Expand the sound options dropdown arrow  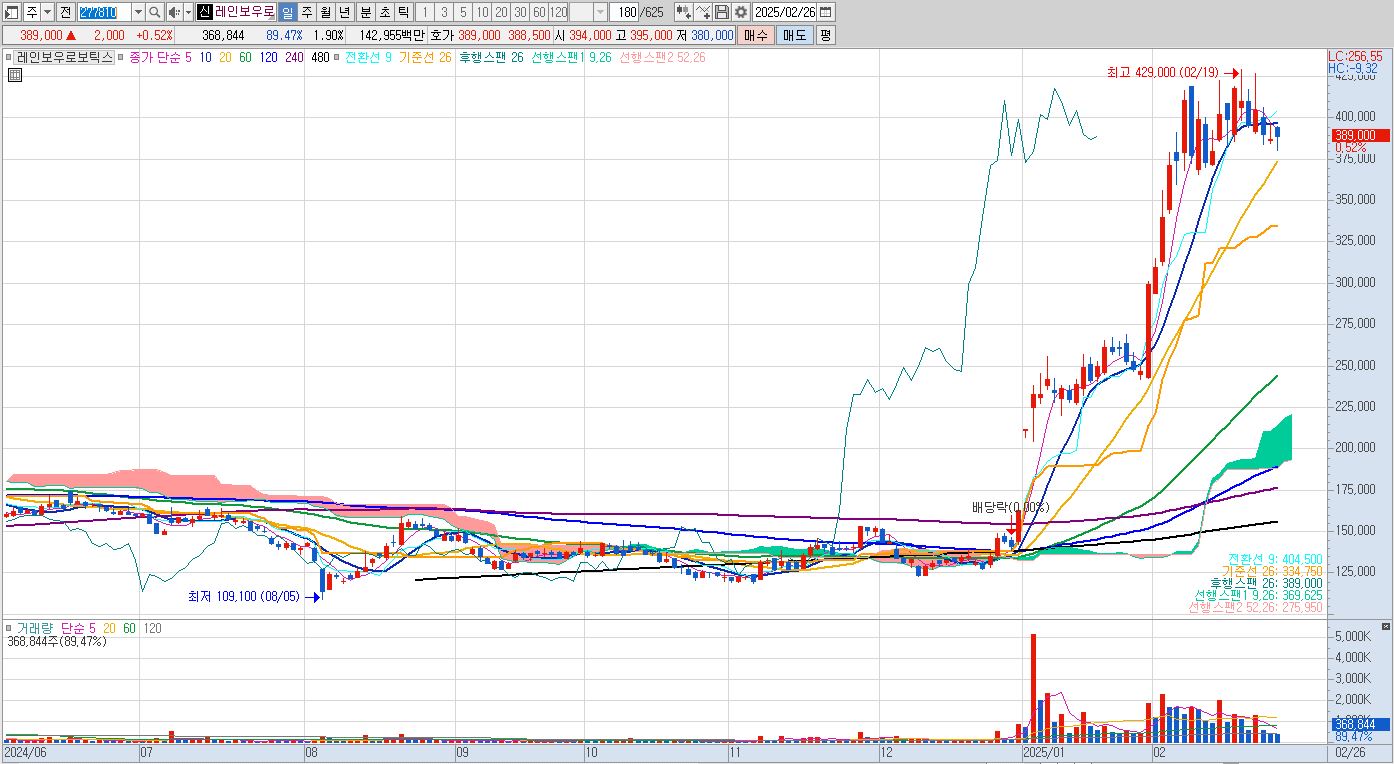pos(188,12)
